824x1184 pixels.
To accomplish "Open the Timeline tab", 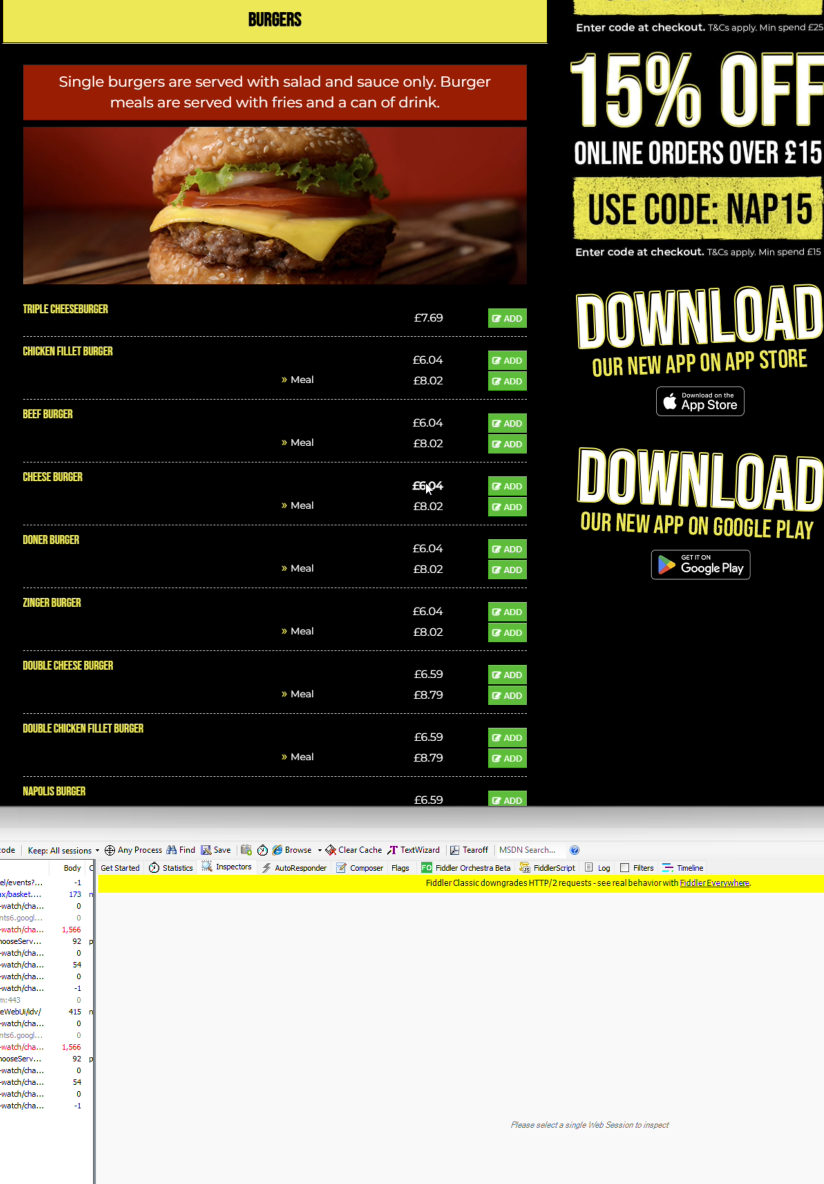I will coord(683,868).
